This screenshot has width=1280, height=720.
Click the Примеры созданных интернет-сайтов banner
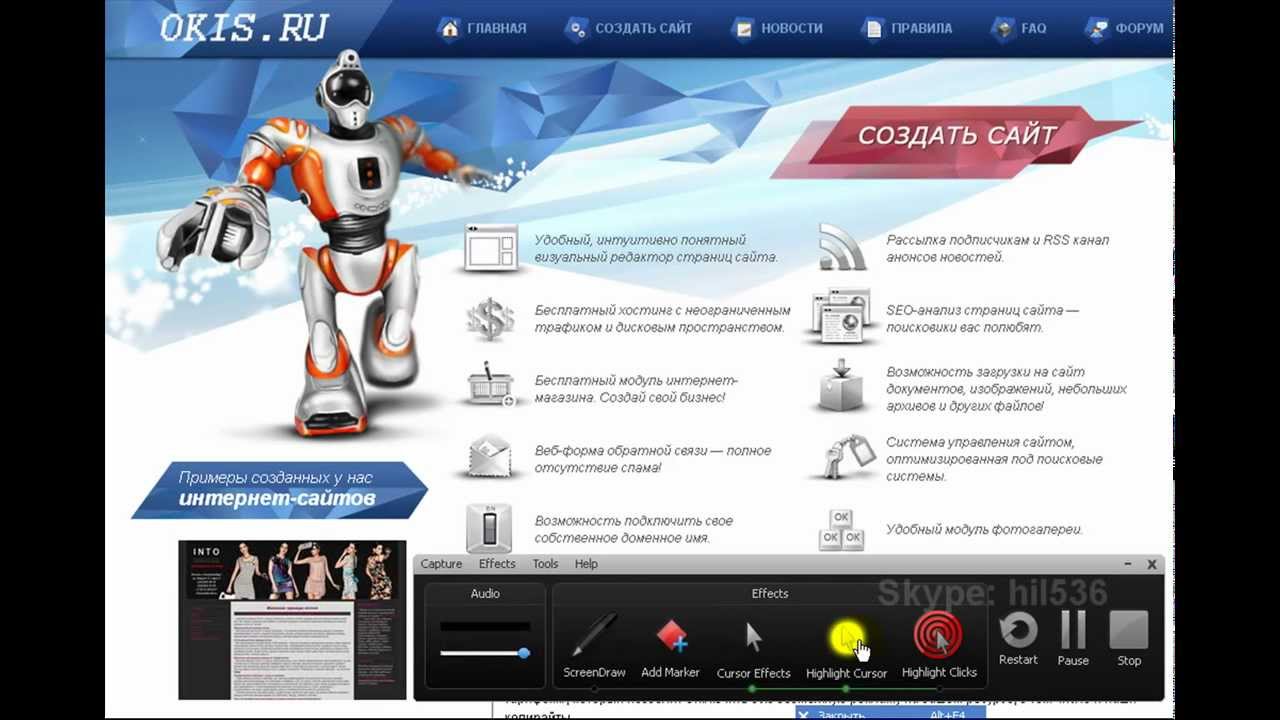[278, 489]
